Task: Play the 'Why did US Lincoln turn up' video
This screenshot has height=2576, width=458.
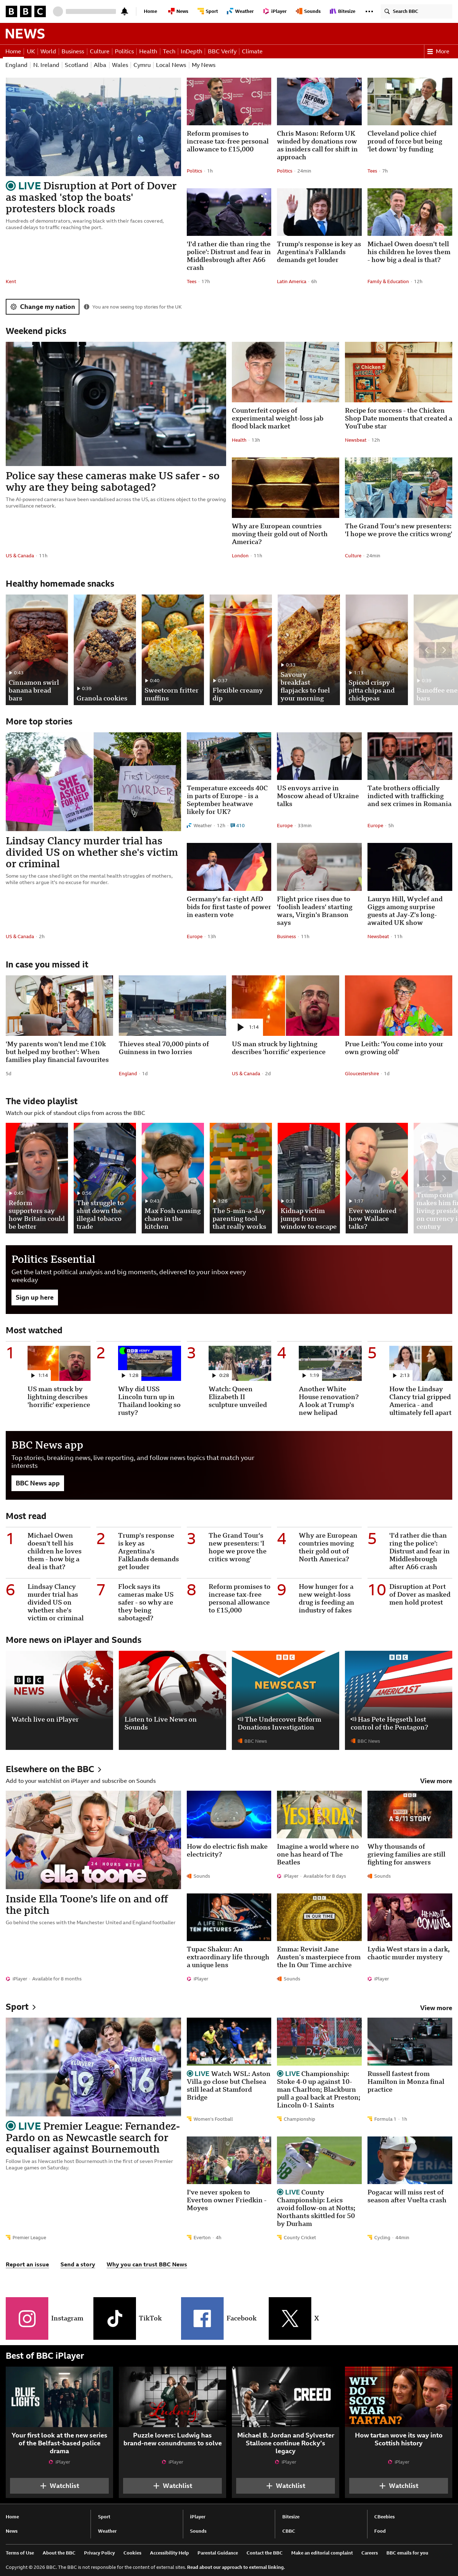Action: click(x=149, y=1363)
